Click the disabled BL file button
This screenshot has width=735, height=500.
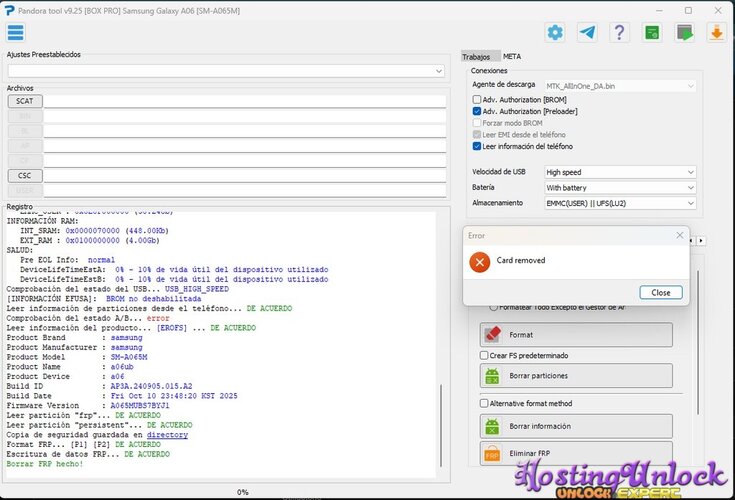pyautogui.click(x=25, y=131)
